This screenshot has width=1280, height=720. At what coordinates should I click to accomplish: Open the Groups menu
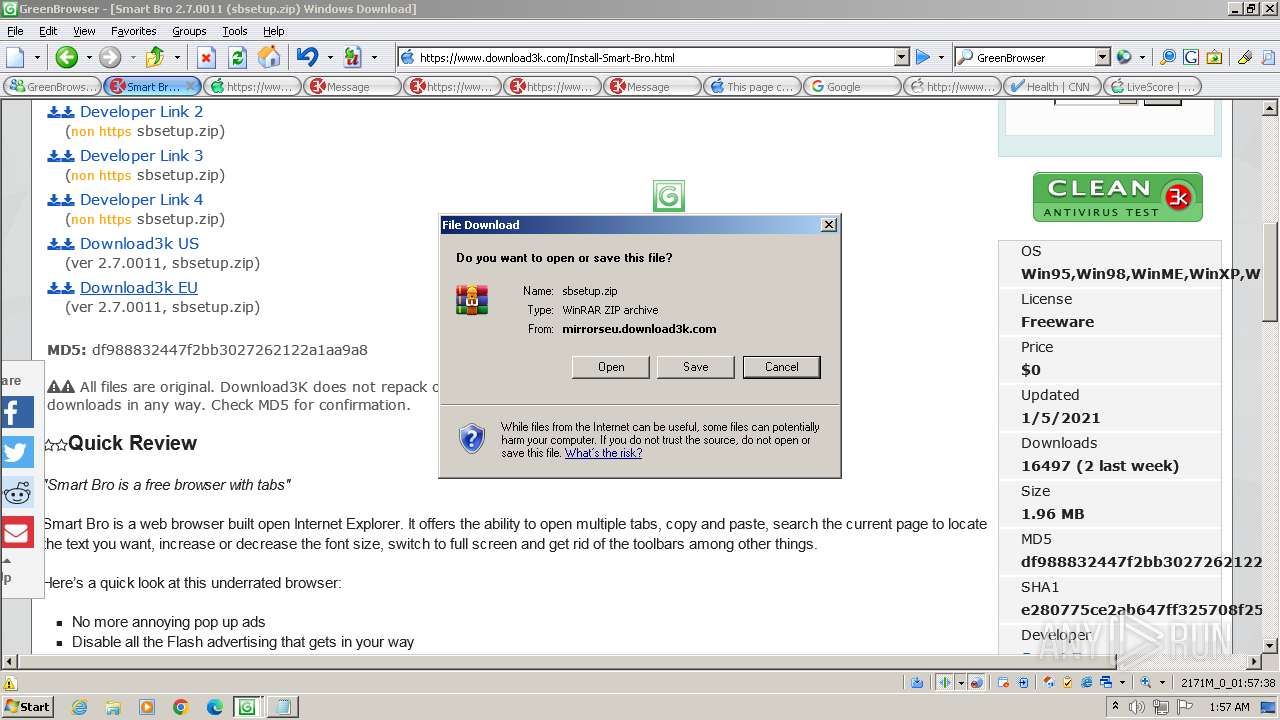189,31
